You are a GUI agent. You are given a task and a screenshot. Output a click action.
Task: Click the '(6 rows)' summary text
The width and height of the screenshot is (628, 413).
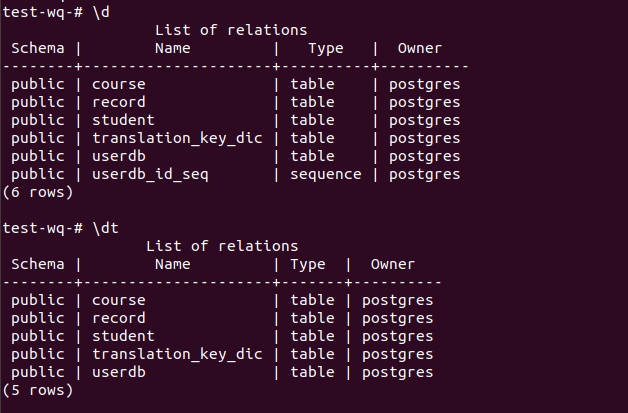38,192
